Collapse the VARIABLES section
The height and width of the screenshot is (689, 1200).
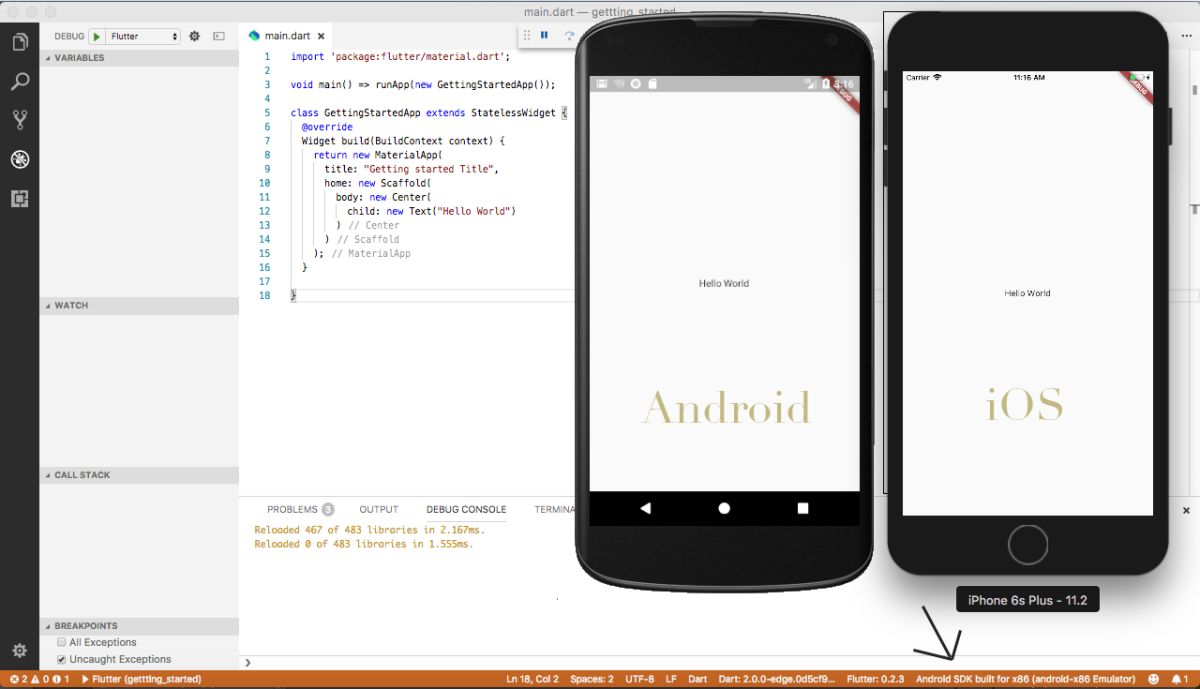[139, 58]
